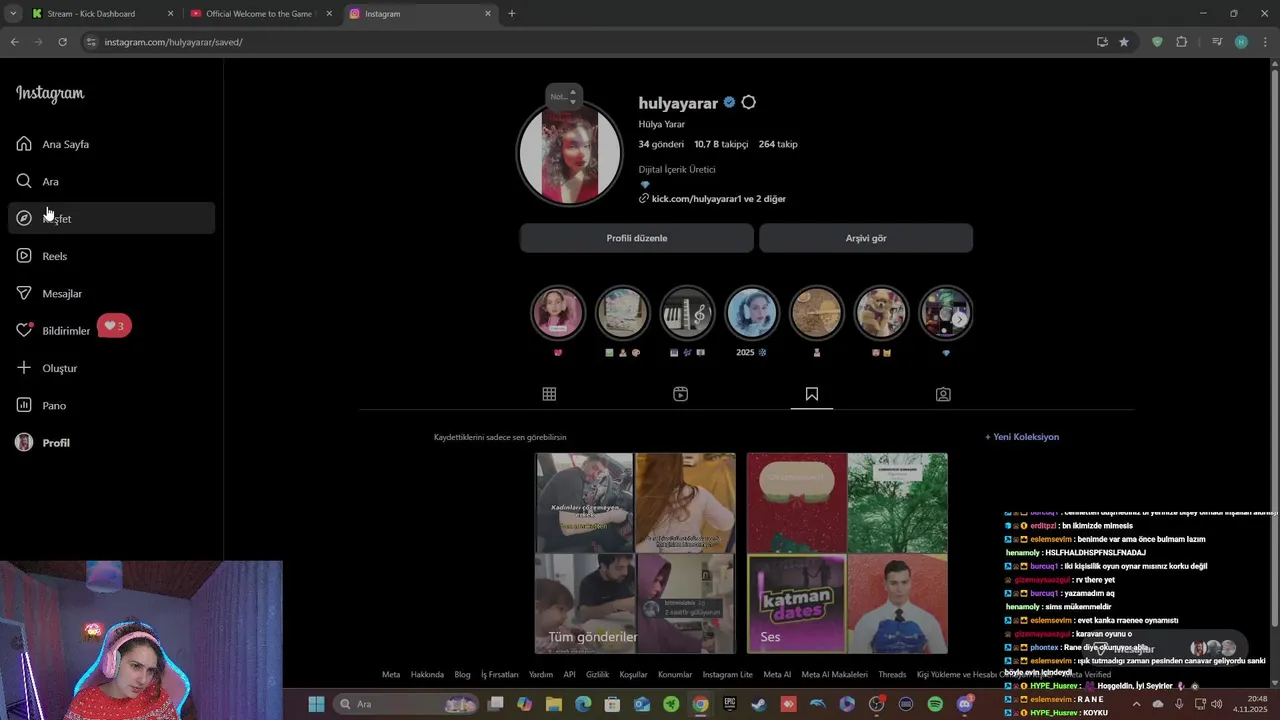Switch to Stream - Kick Dashboard tab
1280x720 pixels.
tap(103, 14)
